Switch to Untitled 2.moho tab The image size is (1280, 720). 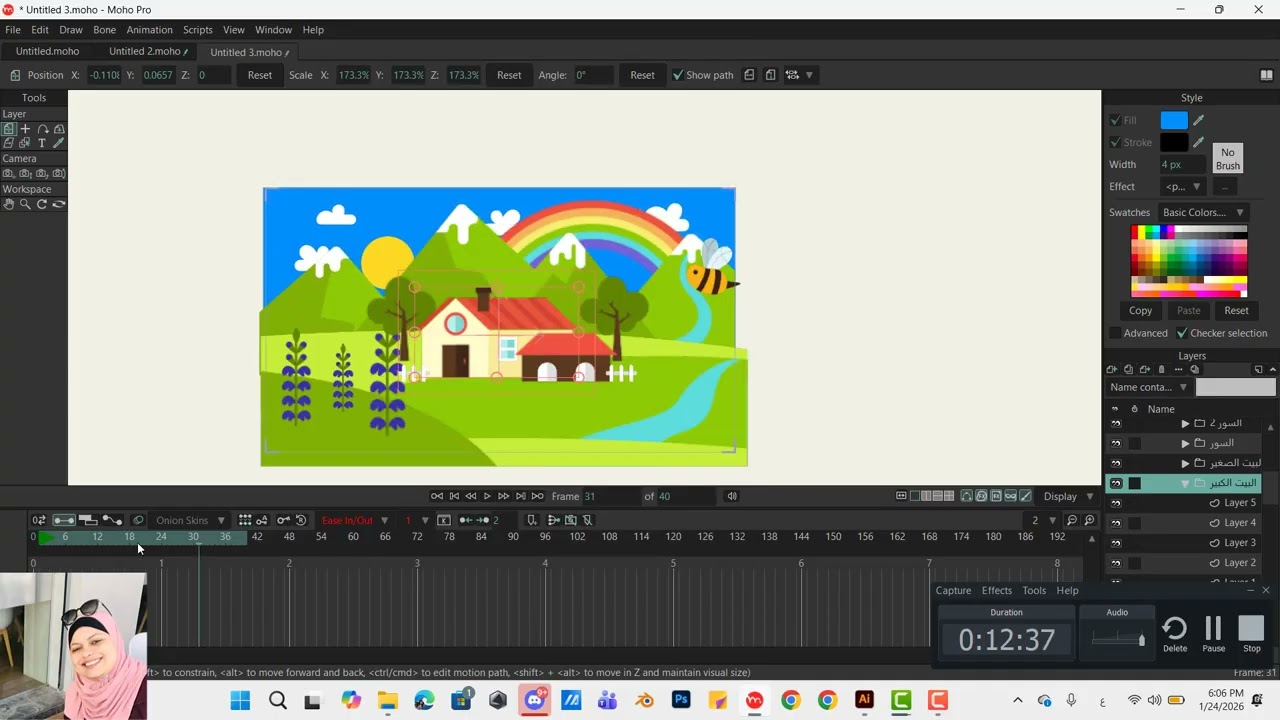click(147, 51)
